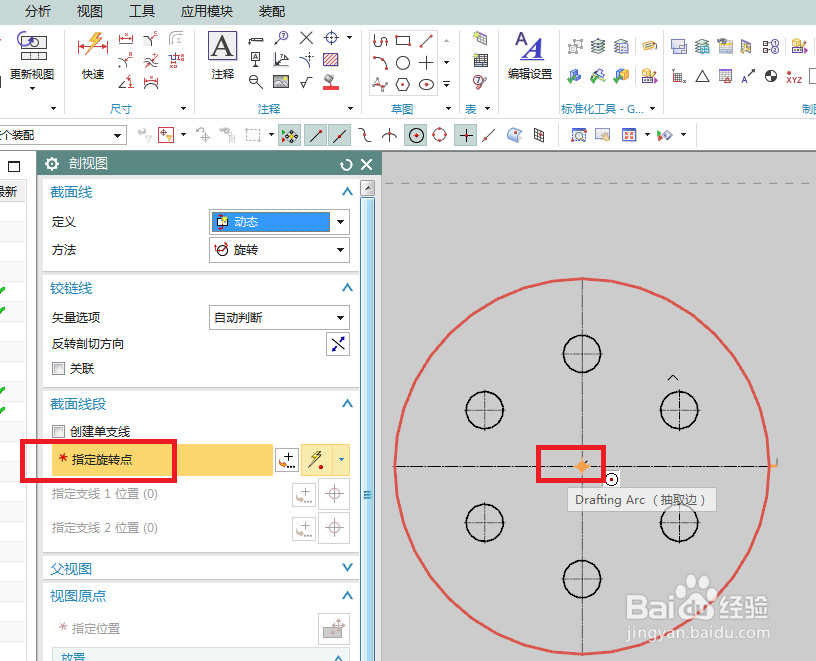Click the dialog scroll up arrow
The width and height of the screenshot is (816, 661).
click(x=367, y=188)
